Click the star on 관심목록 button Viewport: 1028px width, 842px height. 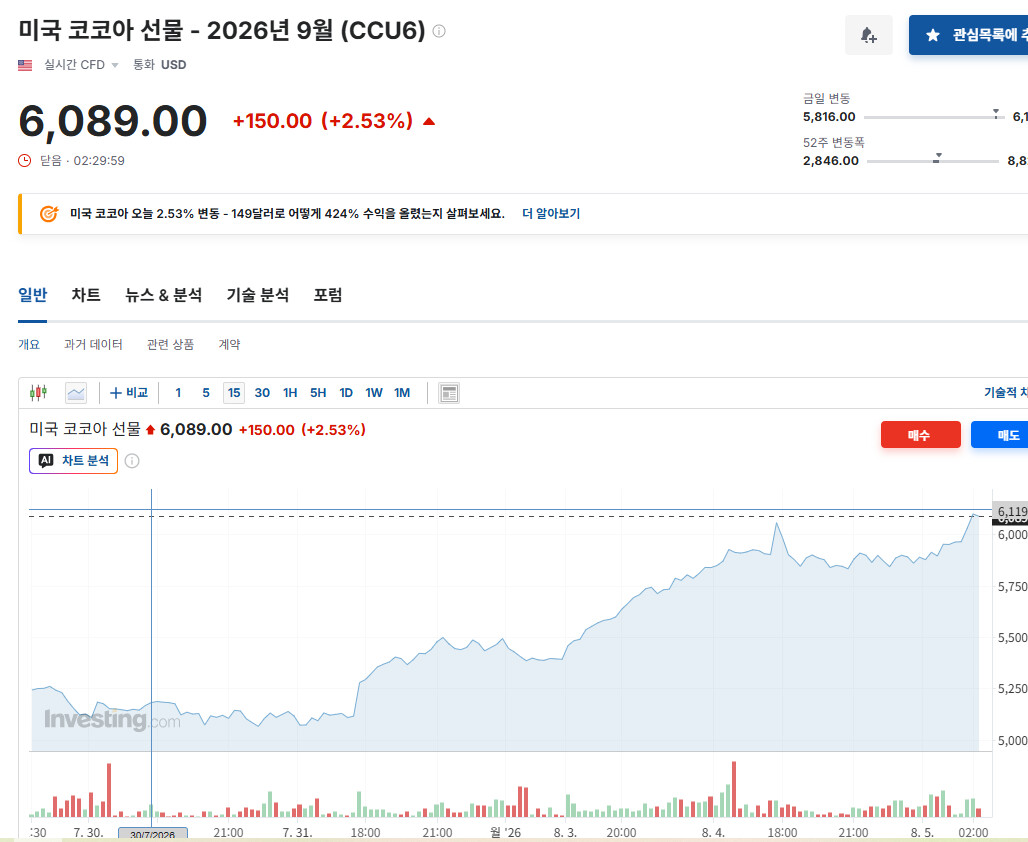pos(933,35)
